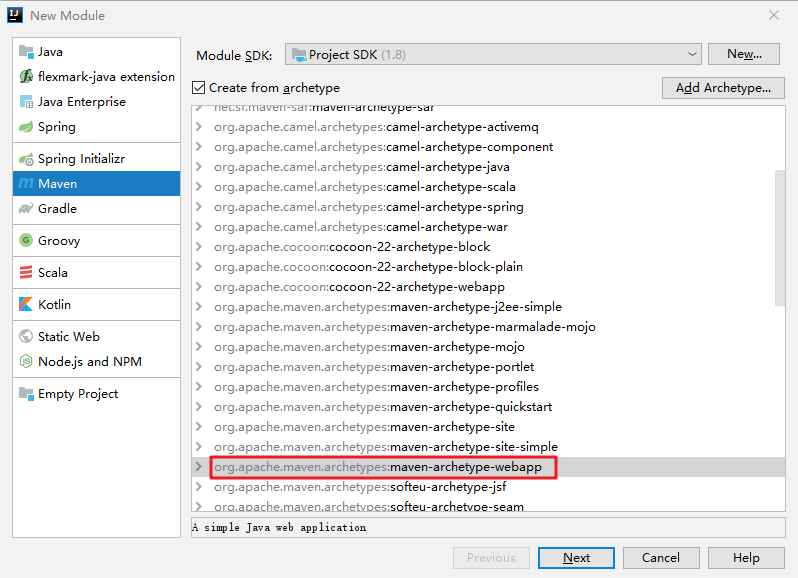Select maven-archetype-j2ee-simple row
Viewport: 798px width, 578px height.
(488, 307)
